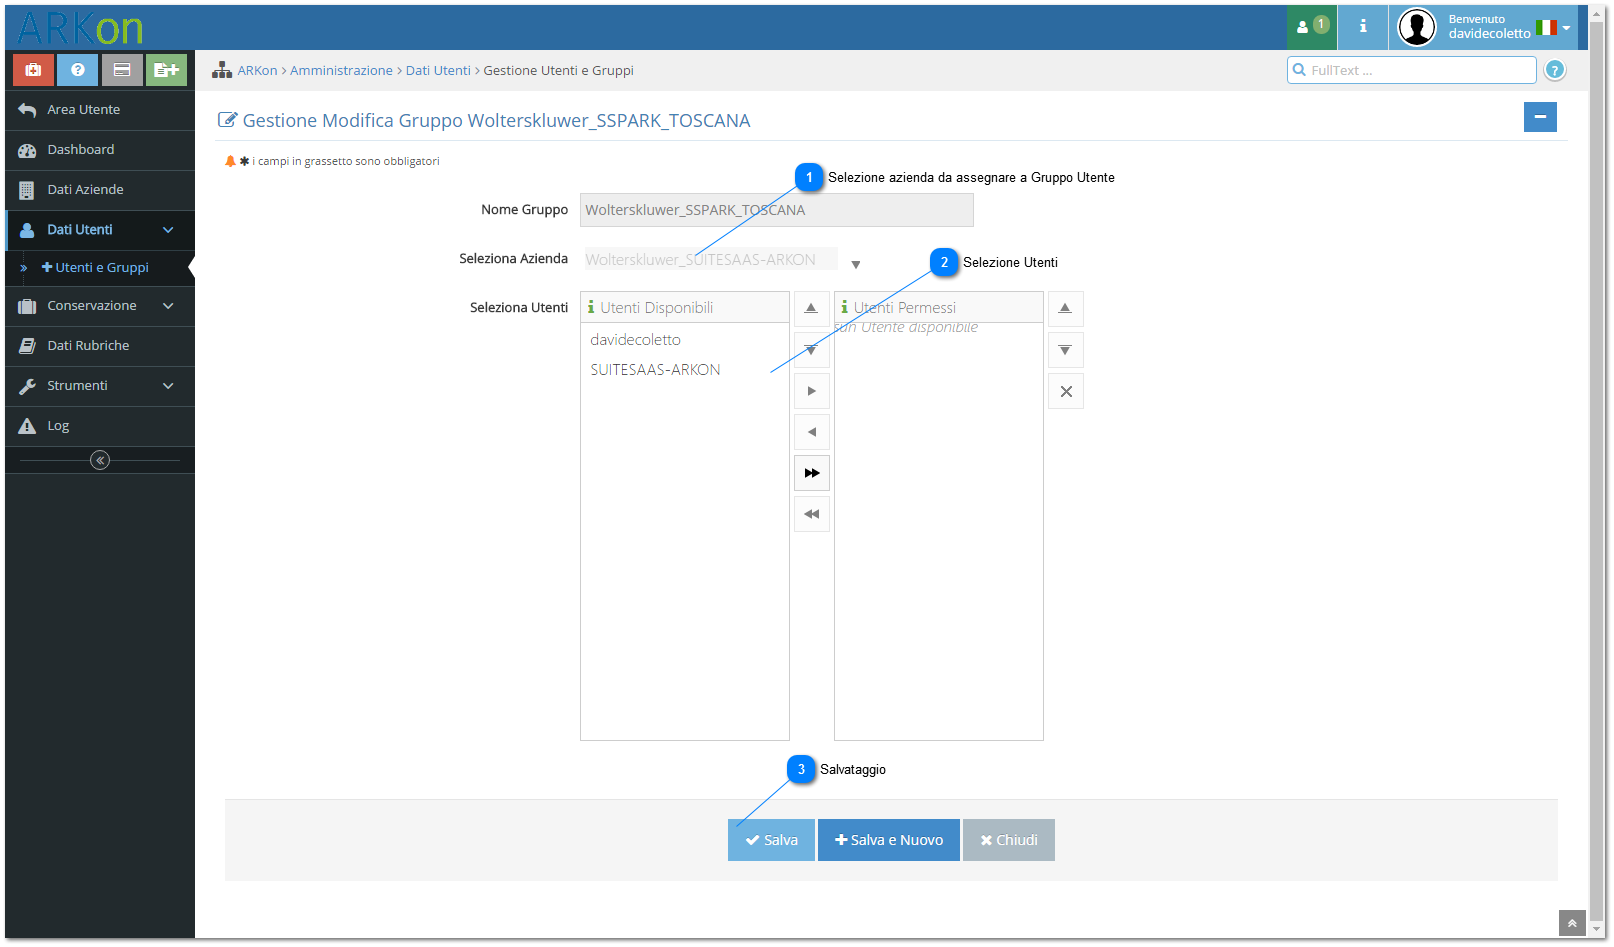Click the red medkit icon button
The image size is (1614, 947).
(x=33, y=70)
